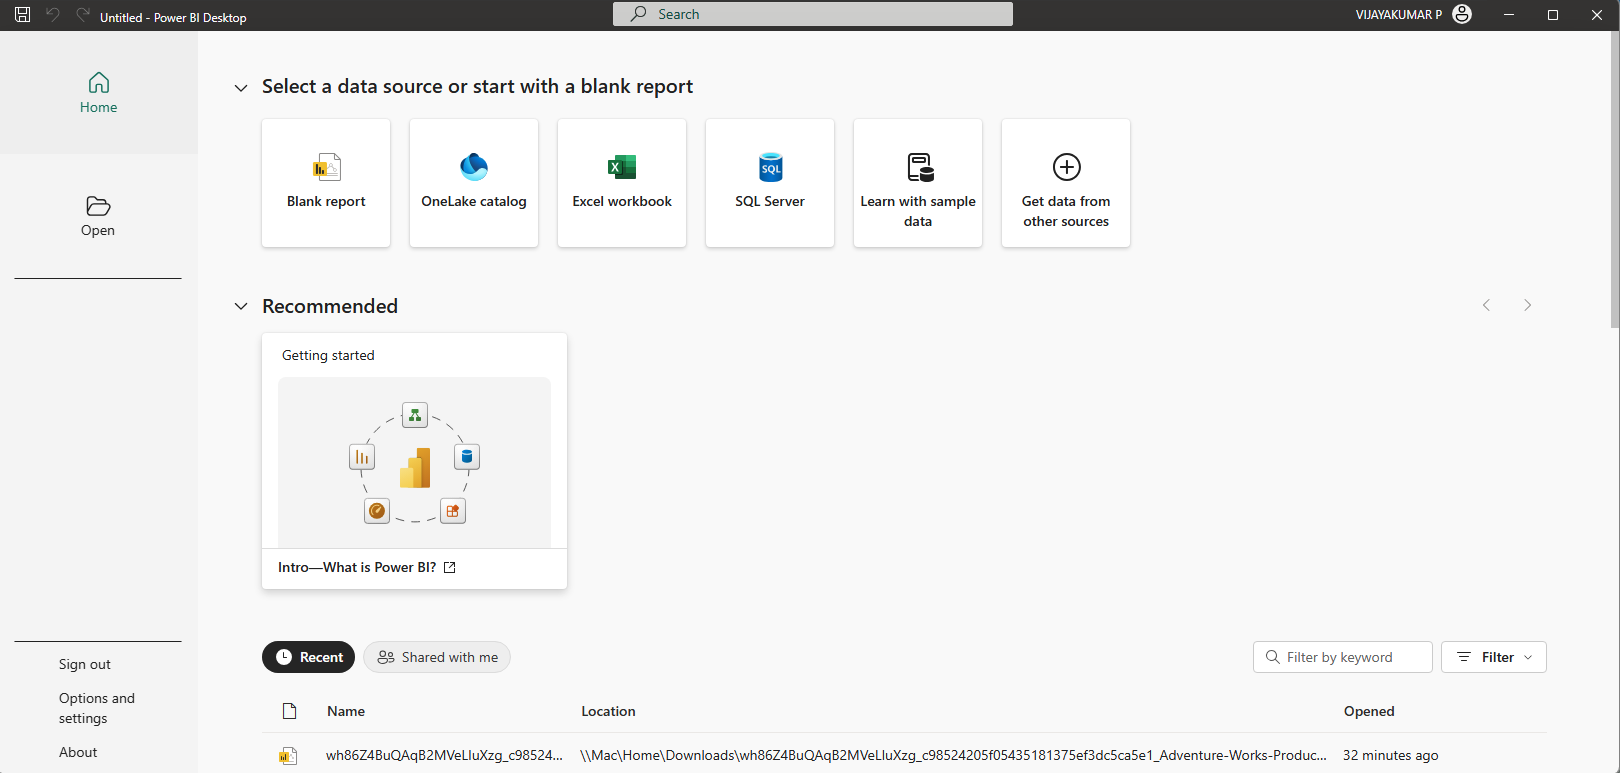Open the user account profile icon
Image resolution: width=1620 pixels, height=773 pixels.
point(1462,14)
